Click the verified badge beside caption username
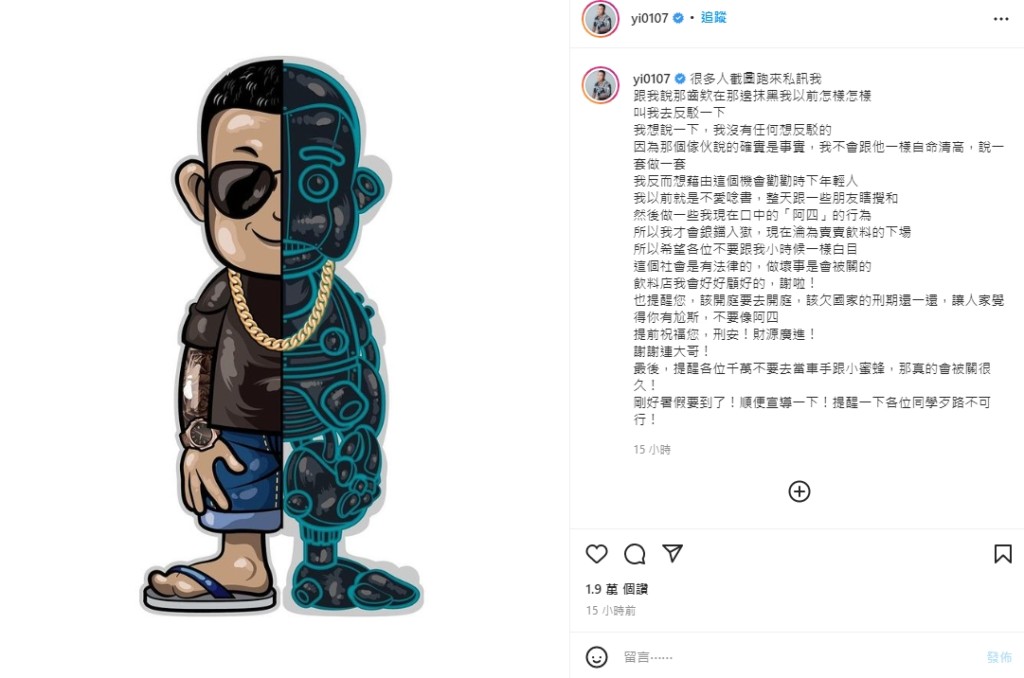1024x678 pixels. (x=680, y=79)
